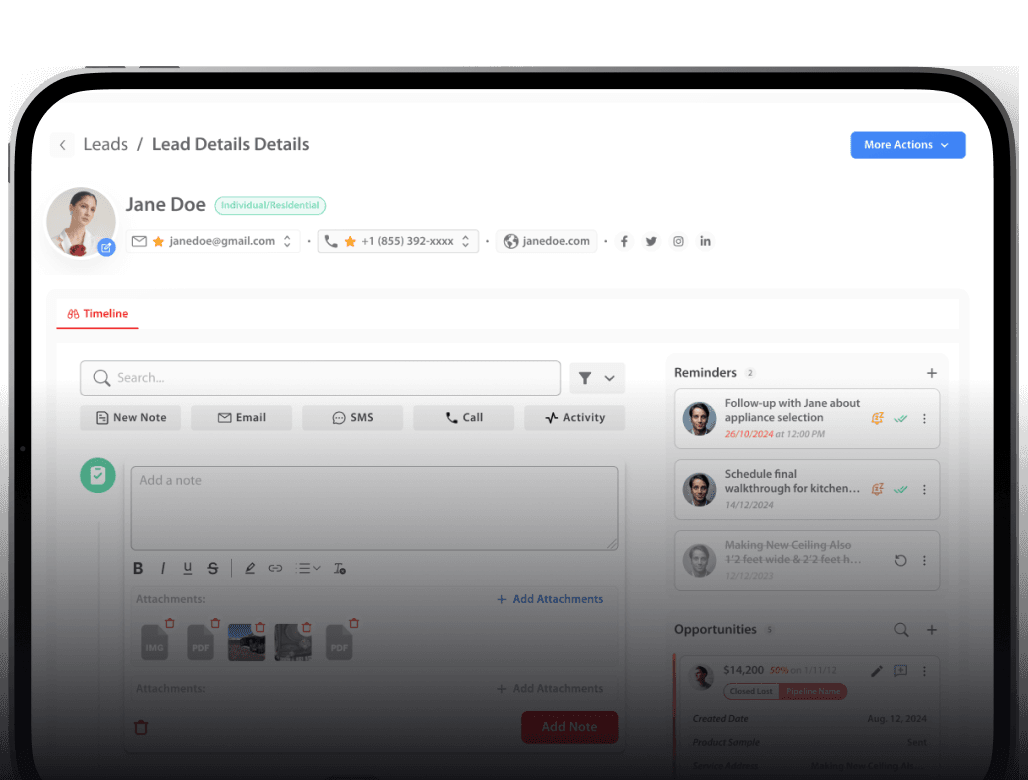The image size is (1028, 780).
Task: Click the insert link icon in note editor
Action: pyautogui.click(x=275, y=568)
